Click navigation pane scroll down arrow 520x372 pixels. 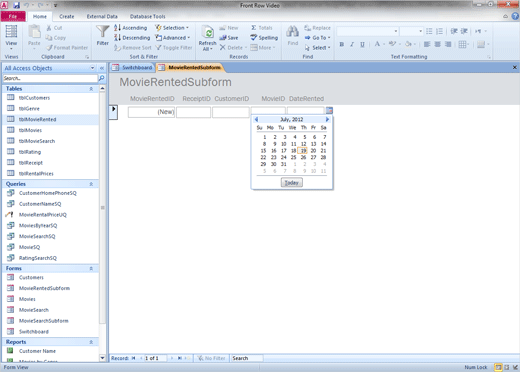pyautogui.click(x=102, y=358)
